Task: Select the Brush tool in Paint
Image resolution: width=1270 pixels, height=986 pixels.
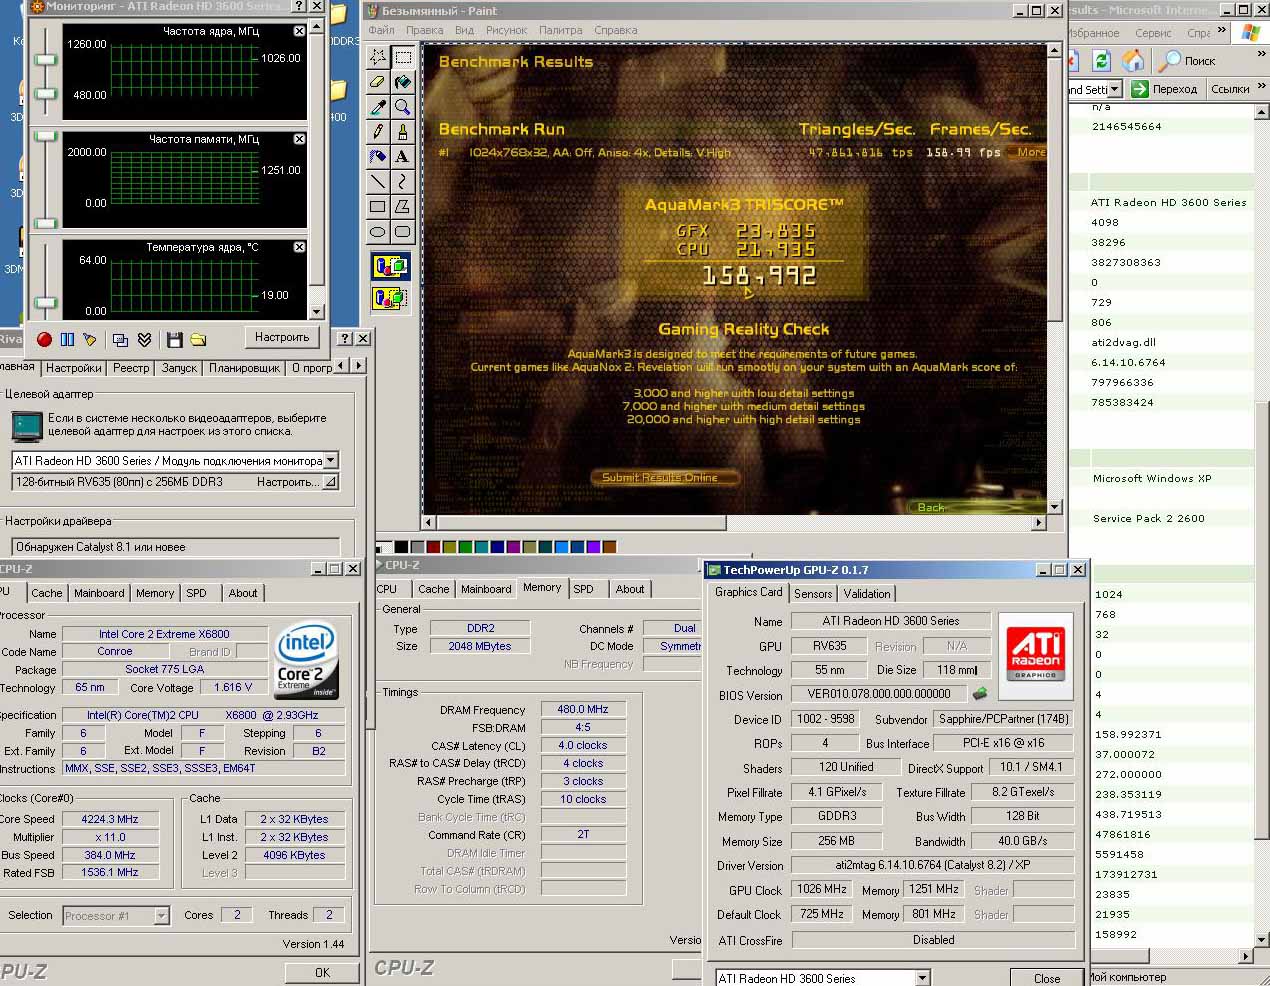Action: pos(402,132)
